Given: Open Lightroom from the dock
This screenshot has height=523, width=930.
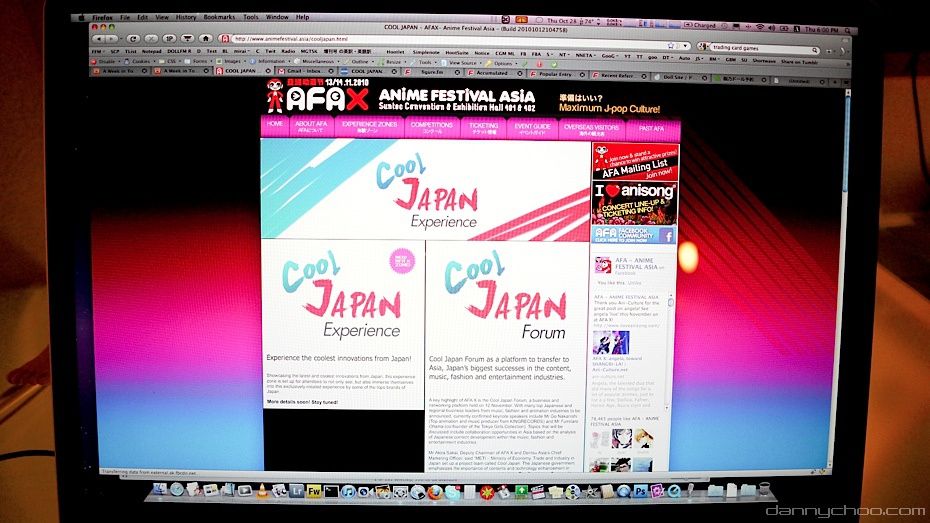Looking at the screenshot, I should tap(297, 491).
